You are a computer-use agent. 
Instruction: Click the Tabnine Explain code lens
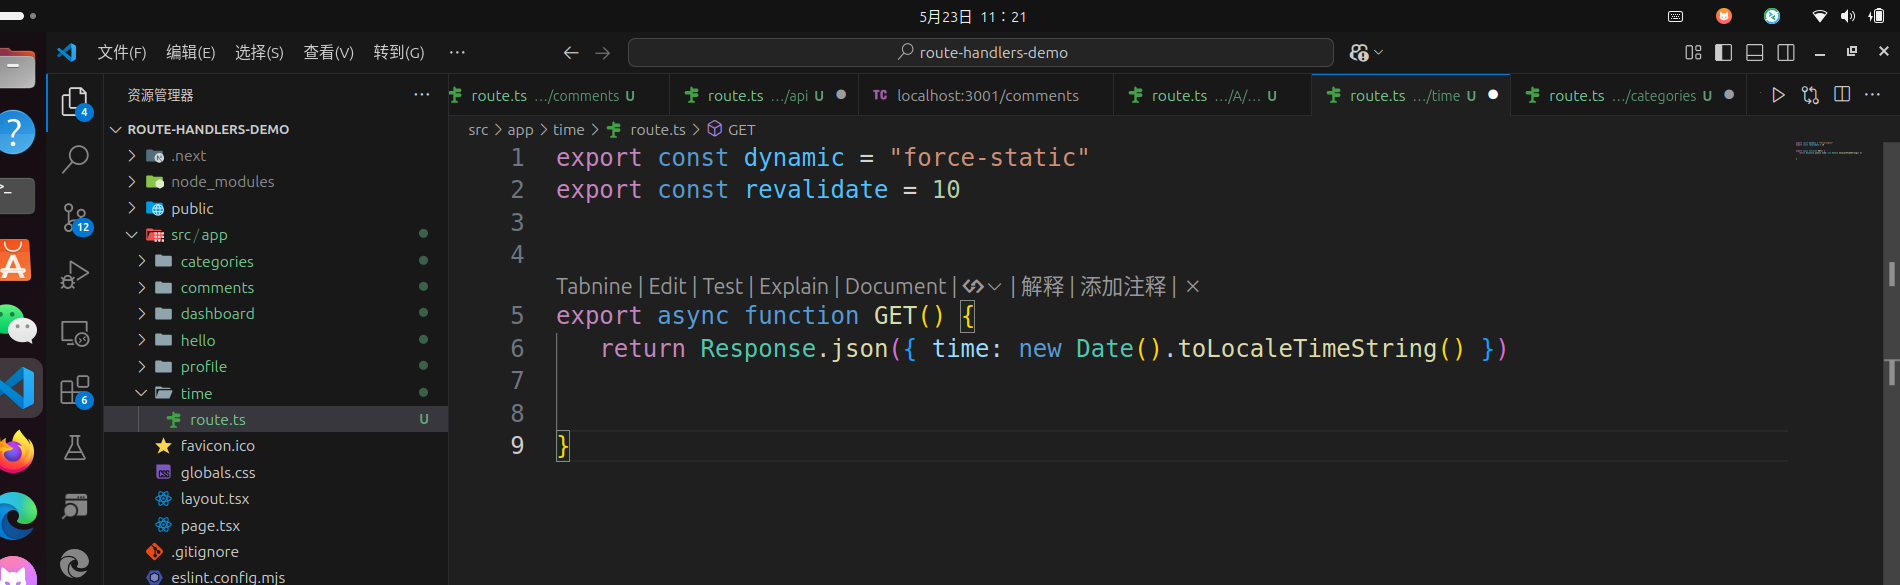pyautogui.click(x=793, y=287)
